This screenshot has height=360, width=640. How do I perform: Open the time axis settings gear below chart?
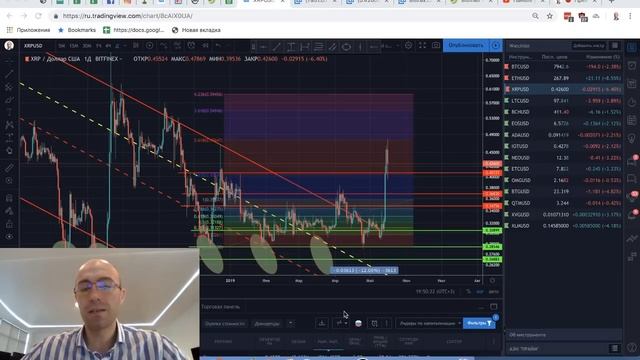(492, 280)
